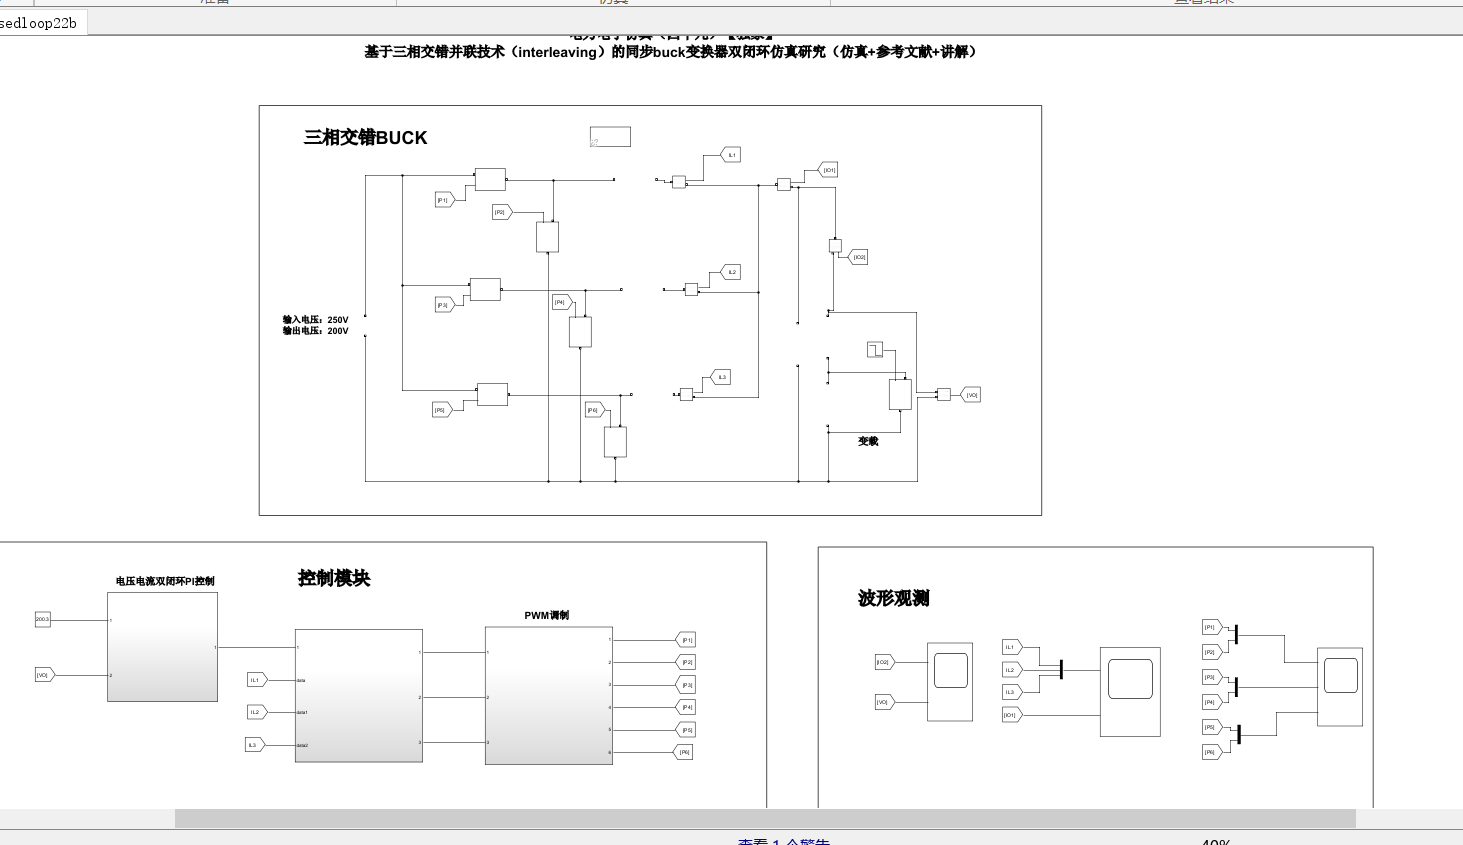Select the IO1 From tag in the 波形观测 area
This screenshot has height=845, width=1463.
tap(1012, 715)
